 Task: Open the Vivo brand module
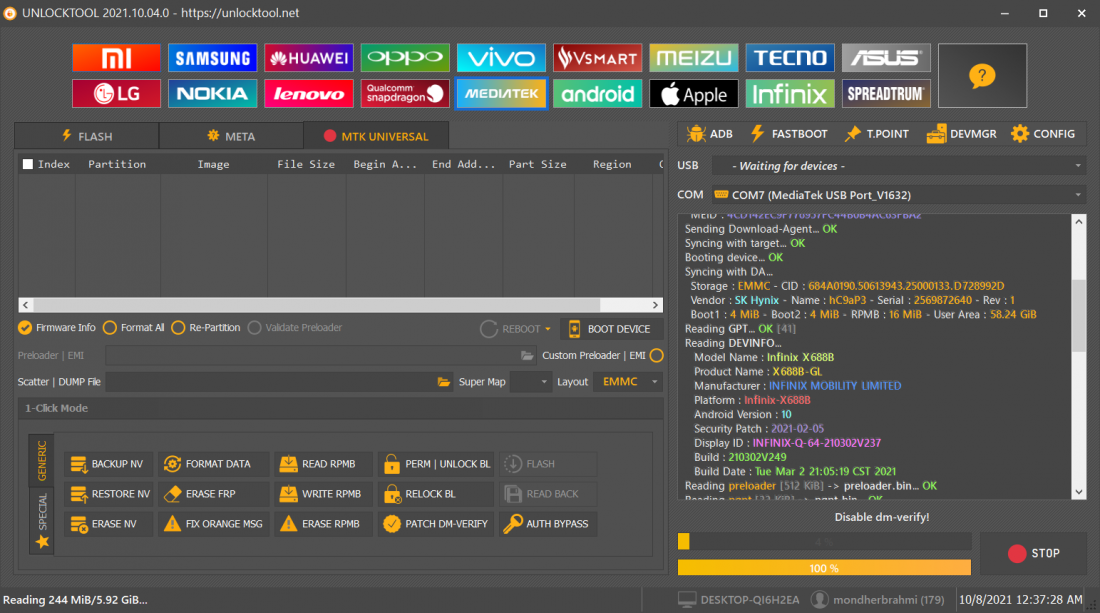[501, 58]
